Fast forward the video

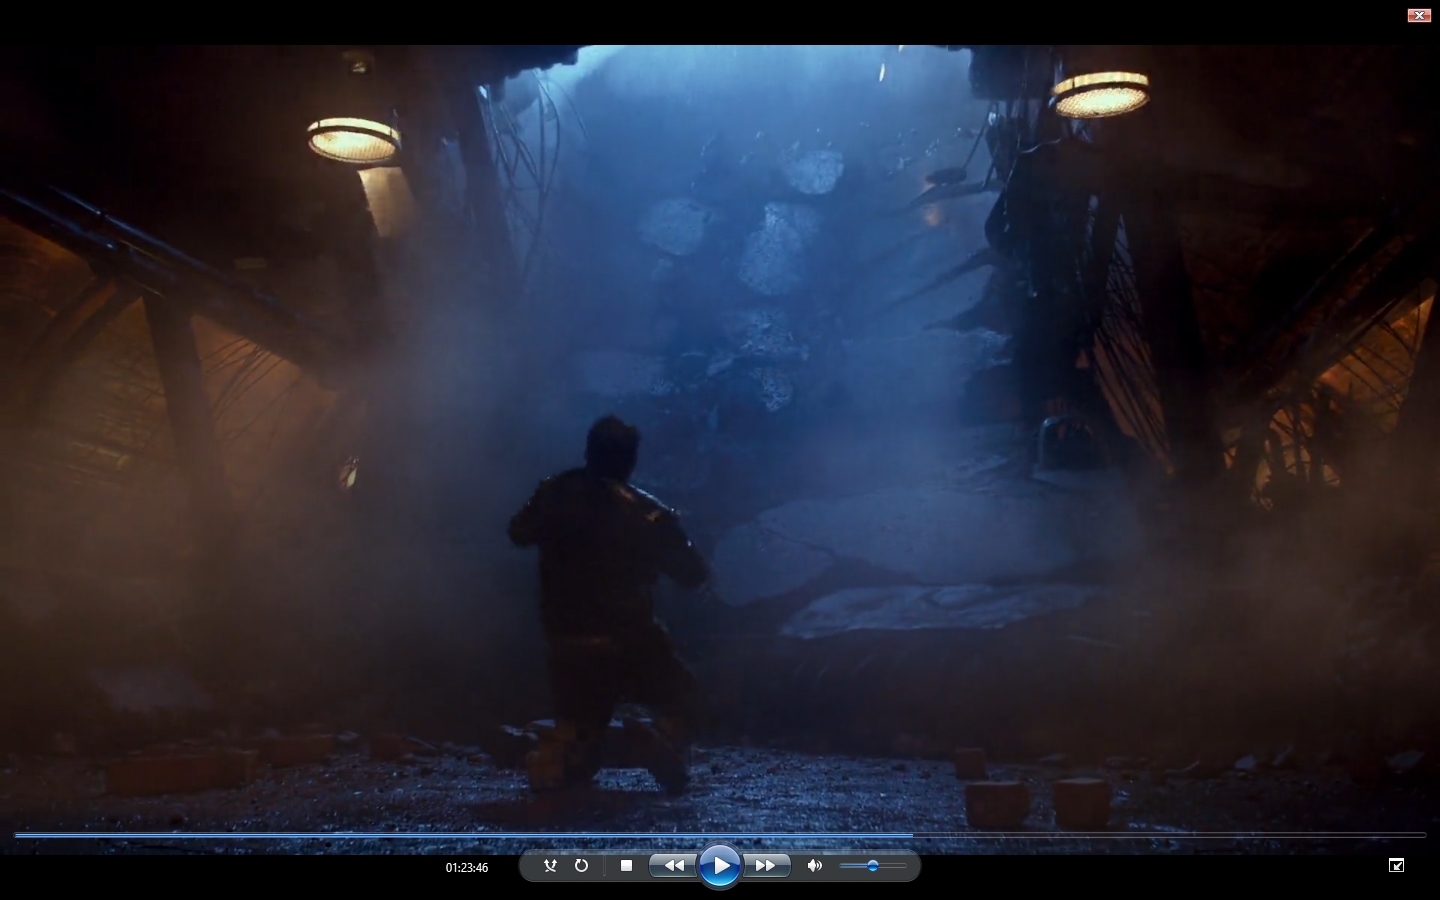pyautogui.click(x=766, y=866)
